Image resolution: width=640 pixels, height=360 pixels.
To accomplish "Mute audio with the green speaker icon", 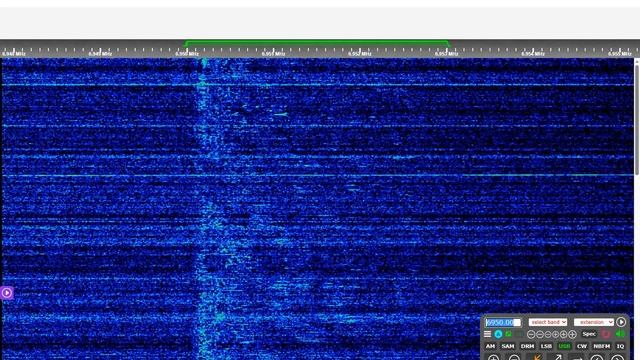I will click(x=620, y=333).
